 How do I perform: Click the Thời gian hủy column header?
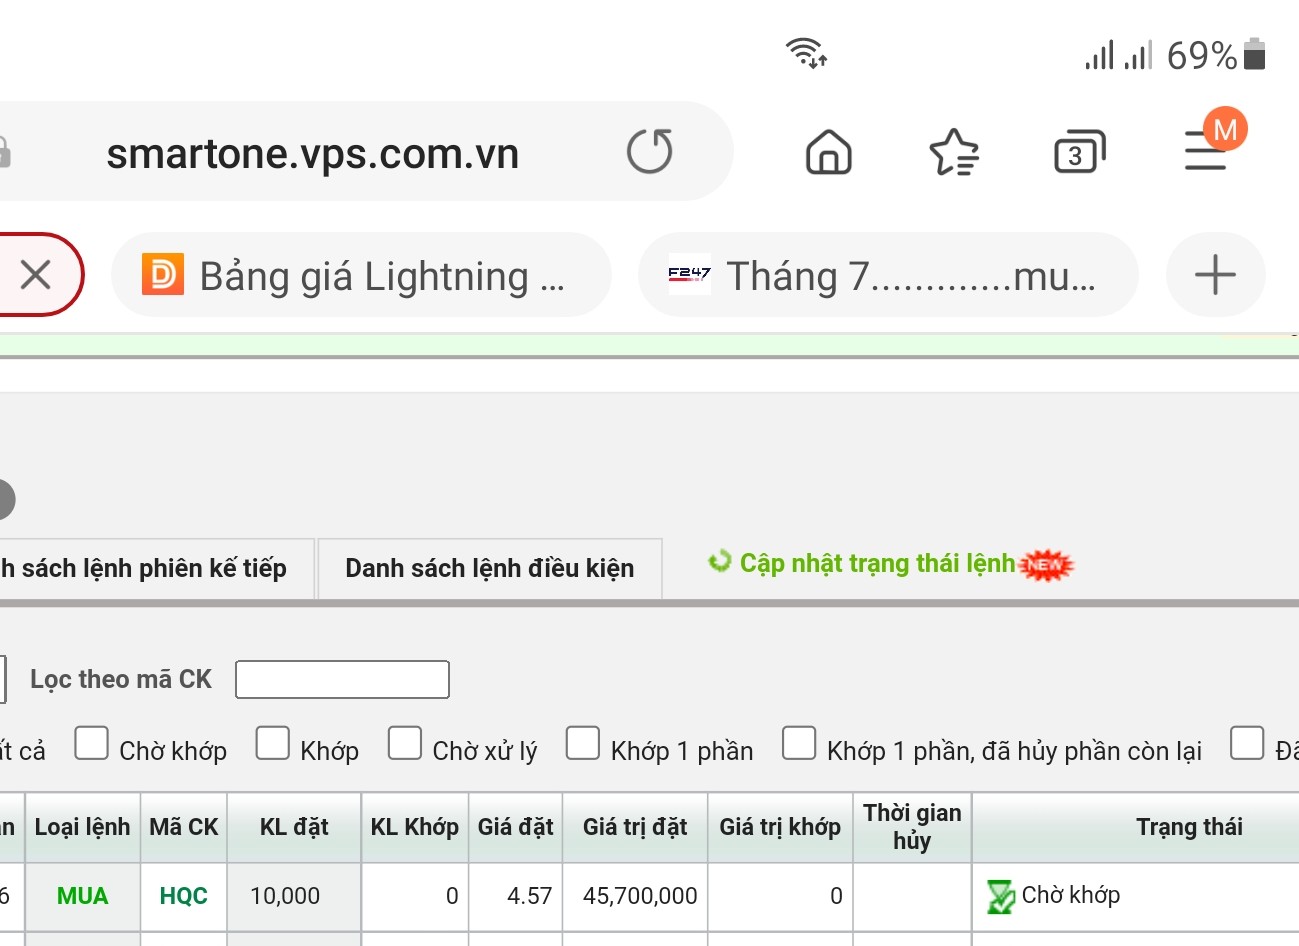pyautogui.click(x=912, y=827)
